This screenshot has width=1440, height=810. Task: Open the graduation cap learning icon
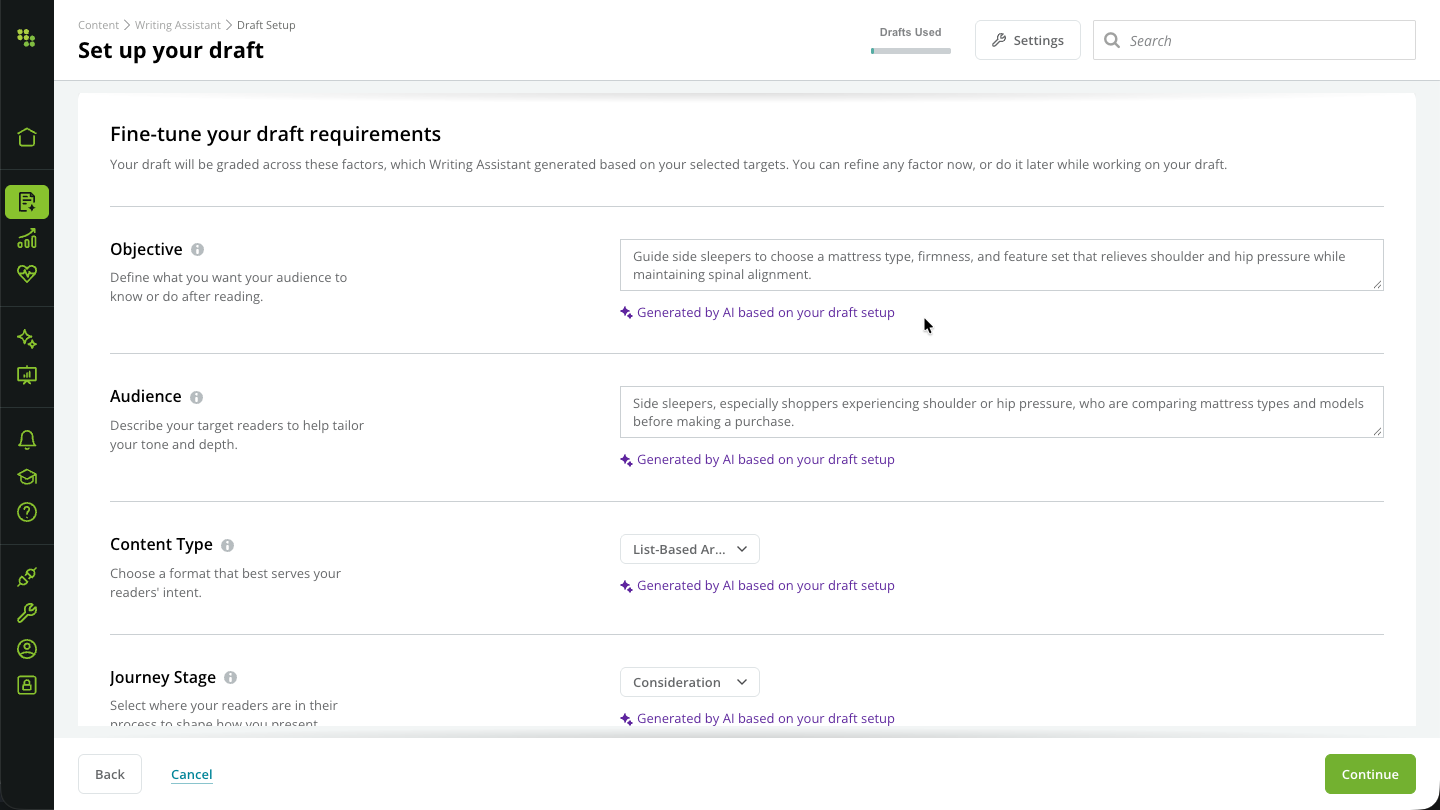[27, 477]
